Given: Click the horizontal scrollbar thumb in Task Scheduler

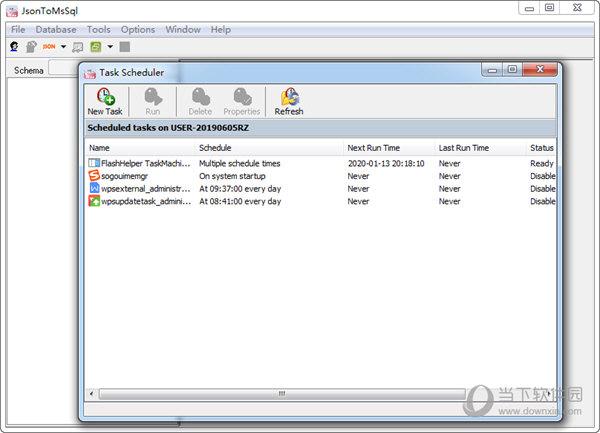Looking at the screenshot, I should tap(282, 394).
